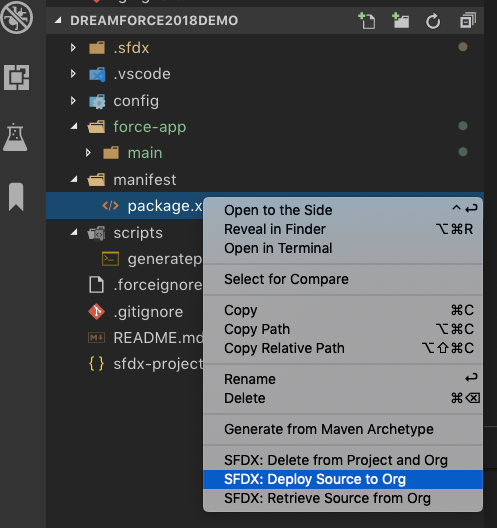Expand the .sfdx folder arrow

point(73,47)
